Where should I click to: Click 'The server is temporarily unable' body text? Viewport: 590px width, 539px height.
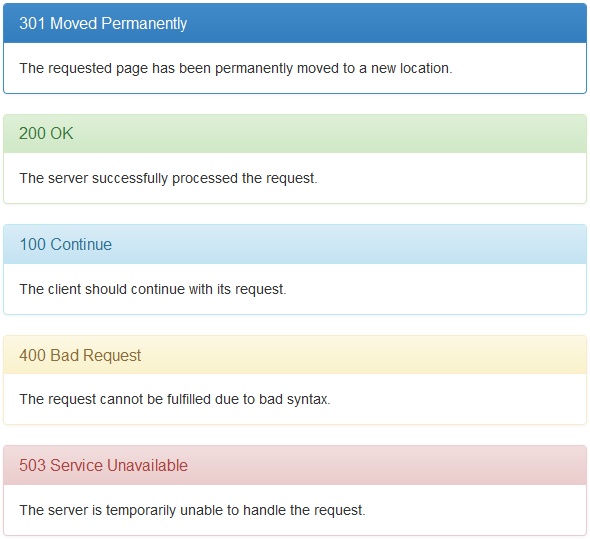point(192,510)
